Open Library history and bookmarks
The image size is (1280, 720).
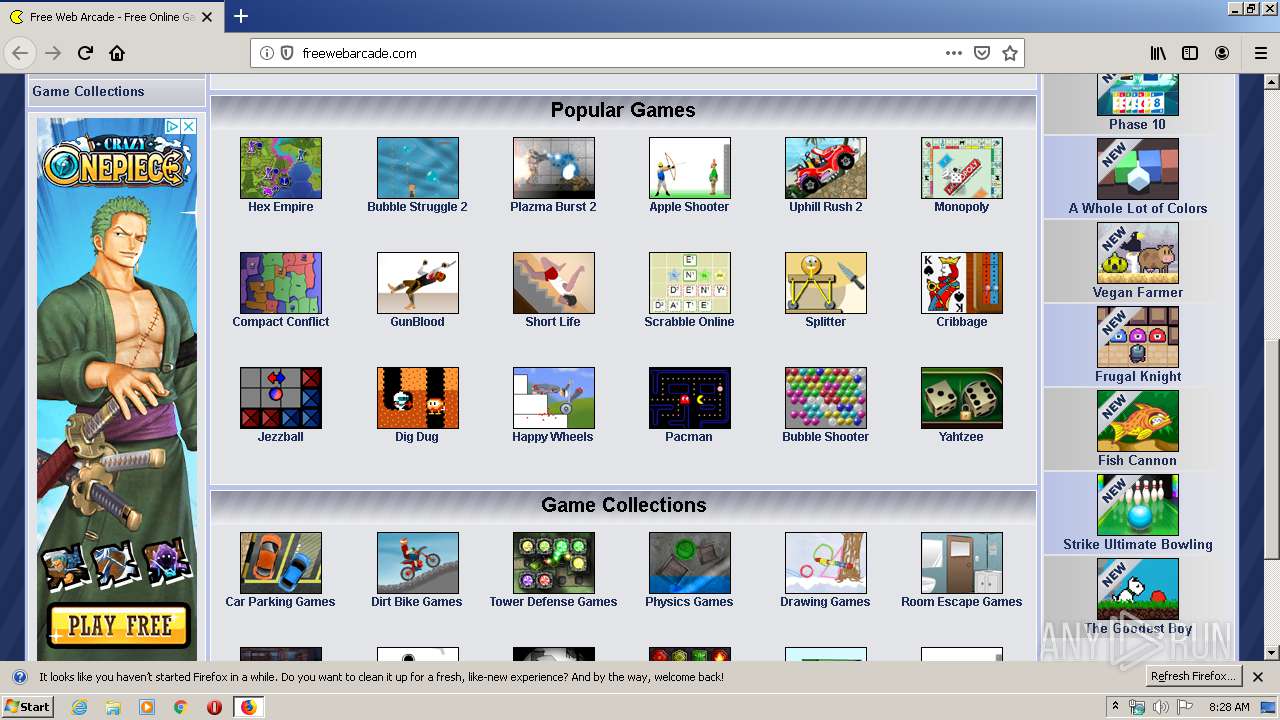(x=1158, y=53)
